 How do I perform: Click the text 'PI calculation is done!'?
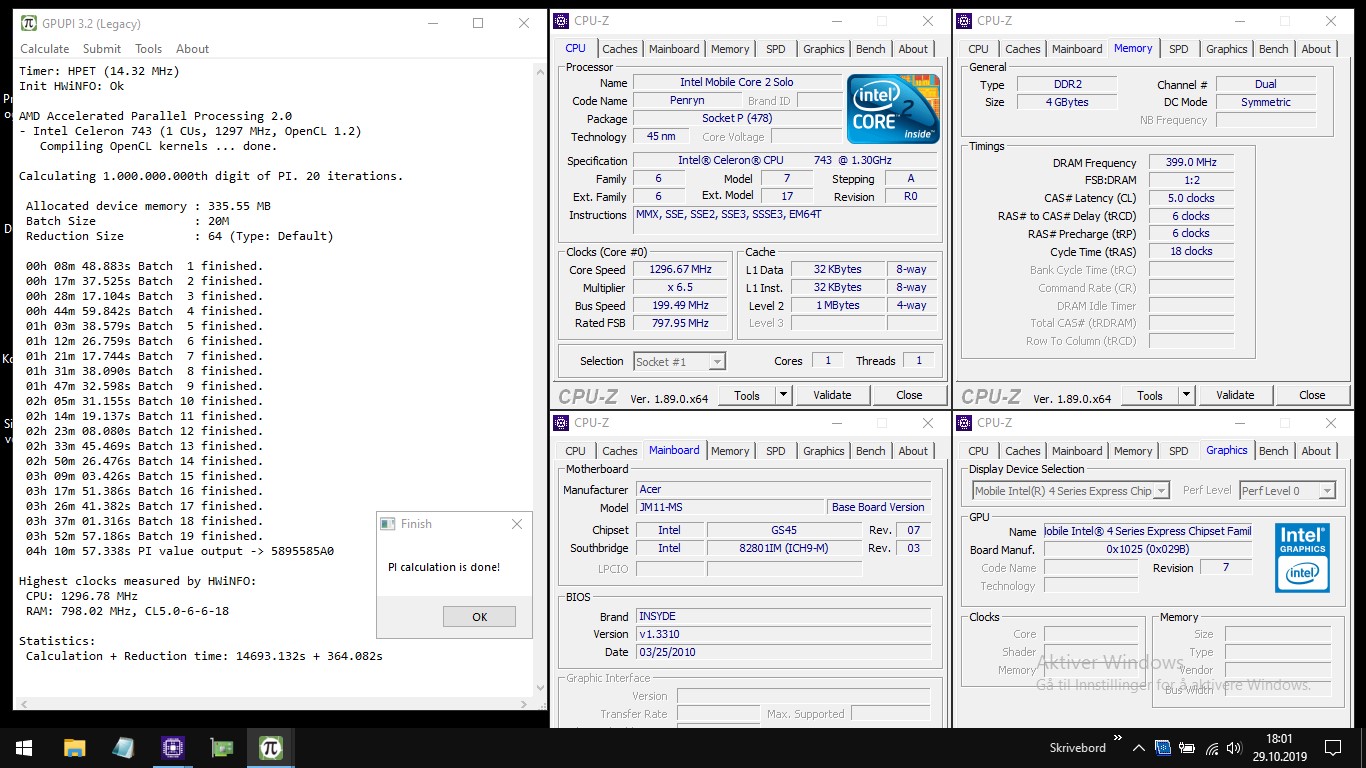pos(444,567)
